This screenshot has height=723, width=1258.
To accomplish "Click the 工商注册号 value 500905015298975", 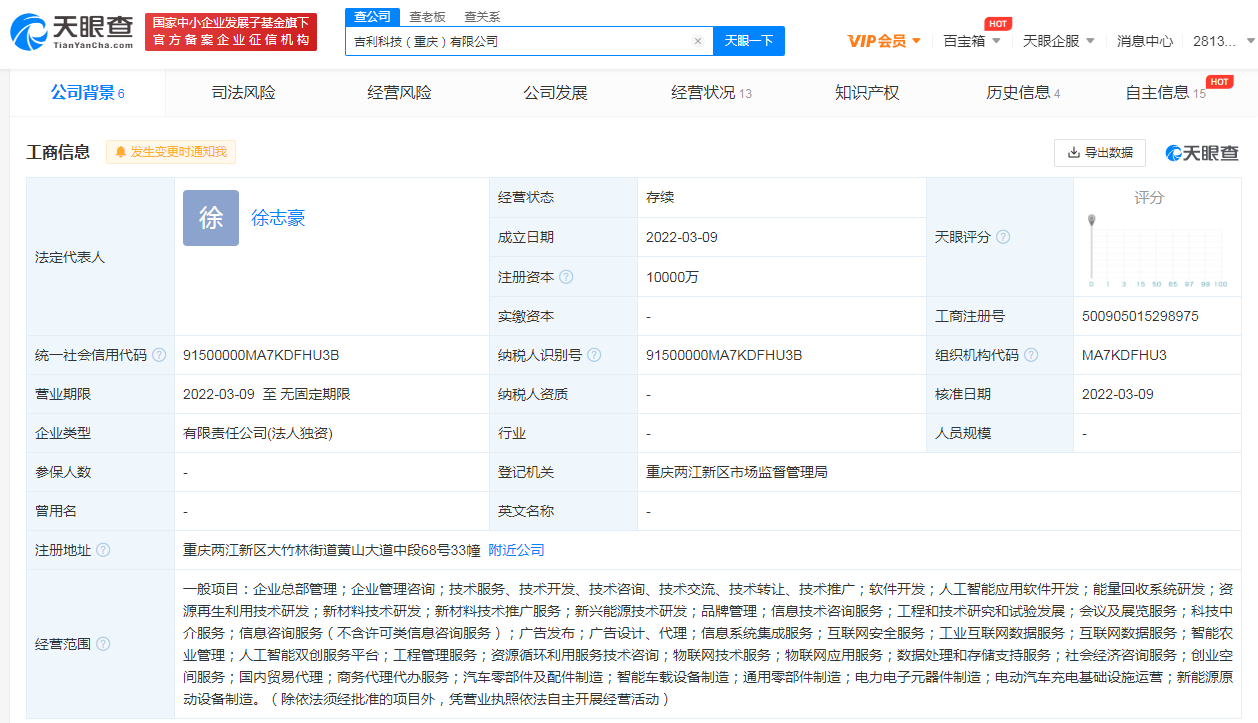I will [x=1140, y=316].
